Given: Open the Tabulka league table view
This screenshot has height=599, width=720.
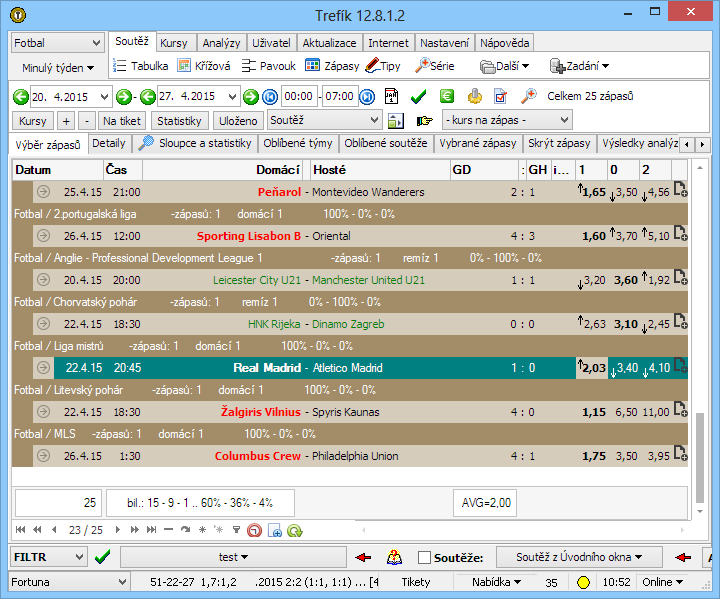Looking at the screenshot, I should click(x=141, y=66).
